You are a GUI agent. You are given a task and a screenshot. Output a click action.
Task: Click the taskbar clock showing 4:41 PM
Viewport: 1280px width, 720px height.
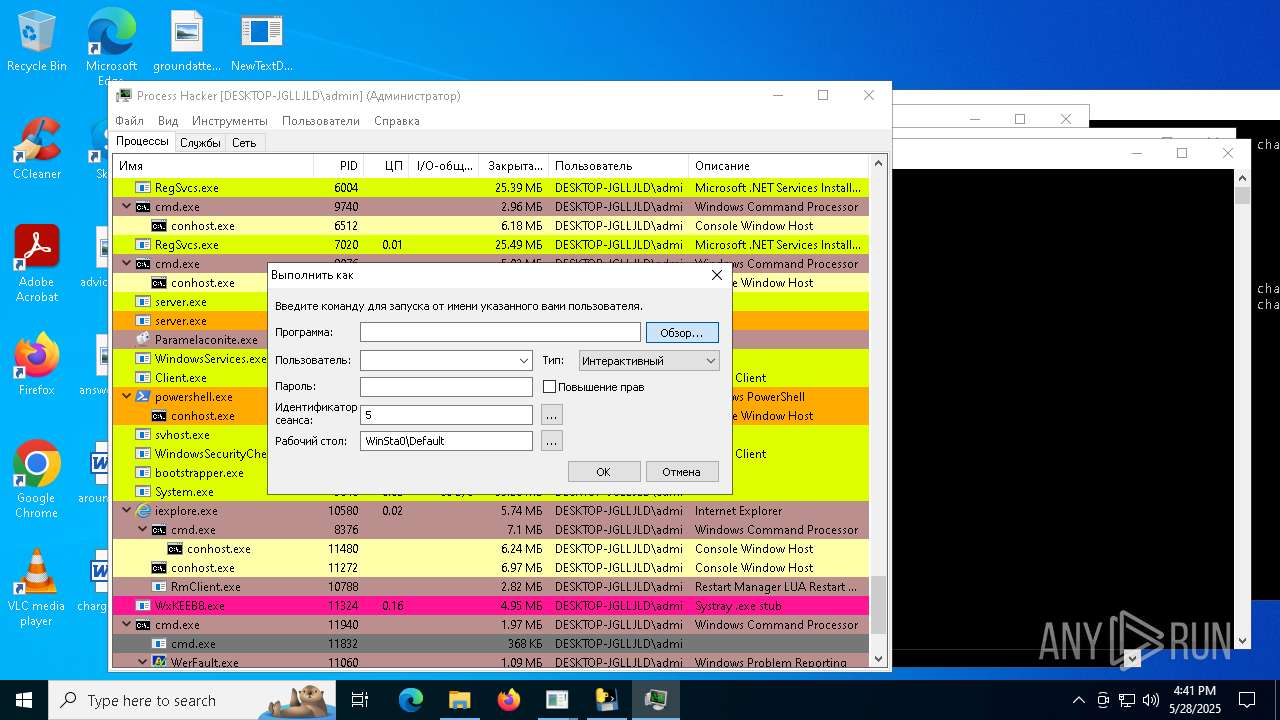1195,700
